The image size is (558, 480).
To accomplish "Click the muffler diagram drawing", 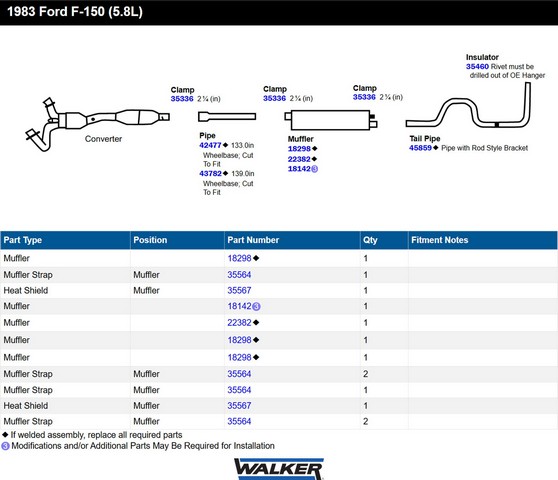I will [331, 120].
